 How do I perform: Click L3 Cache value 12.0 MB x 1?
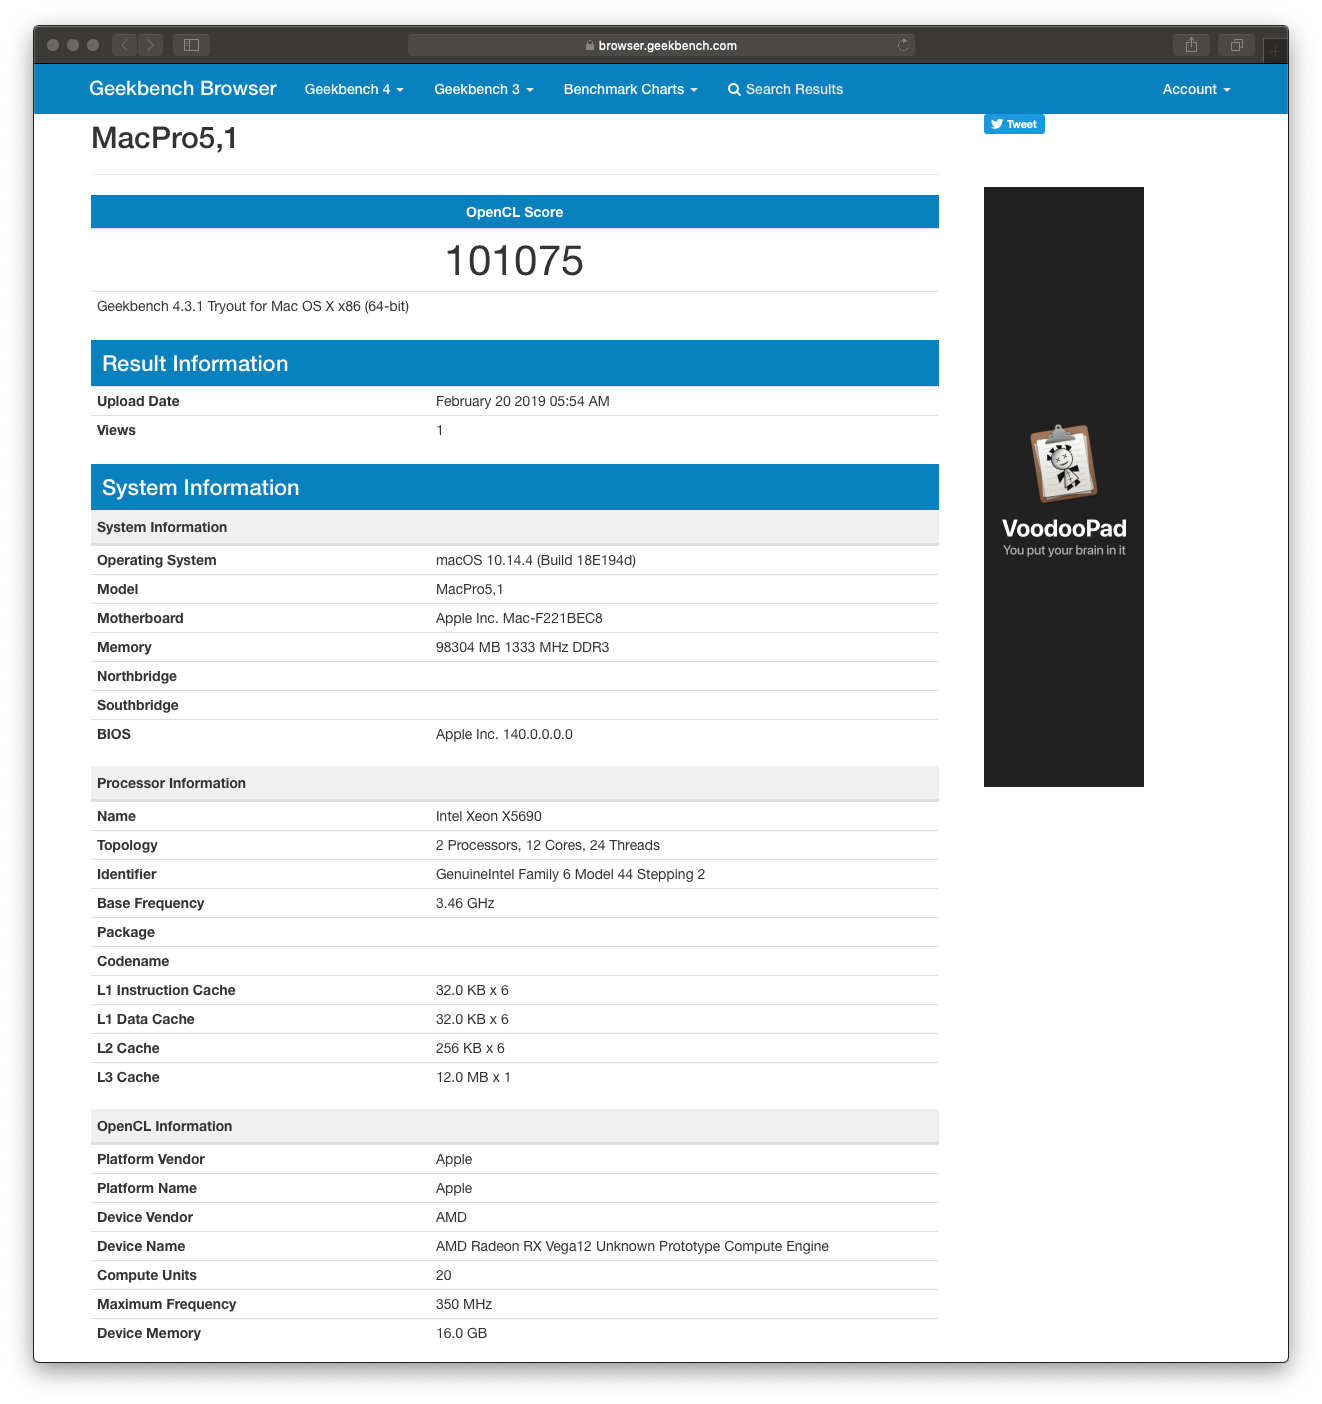click(x=473, y=1077)
